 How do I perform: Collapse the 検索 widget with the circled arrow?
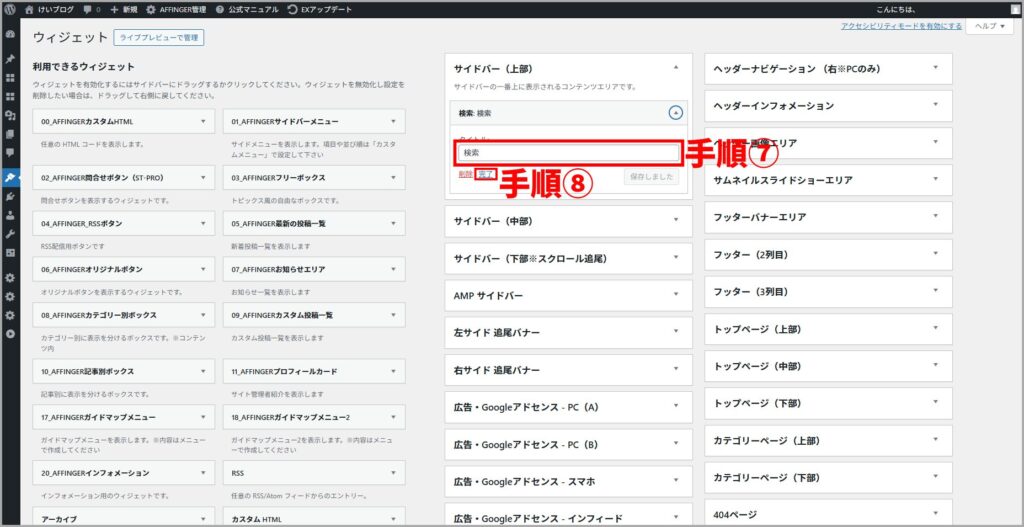point(676,113)
